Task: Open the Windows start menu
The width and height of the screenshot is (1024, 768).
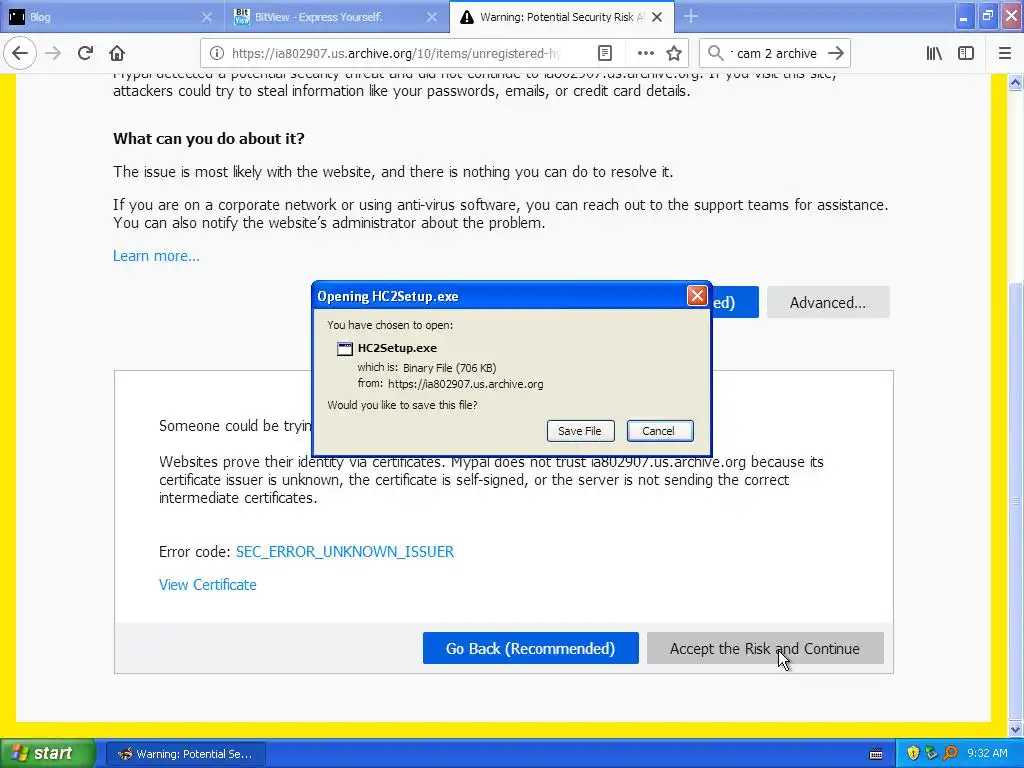Action: click(47, 754)
